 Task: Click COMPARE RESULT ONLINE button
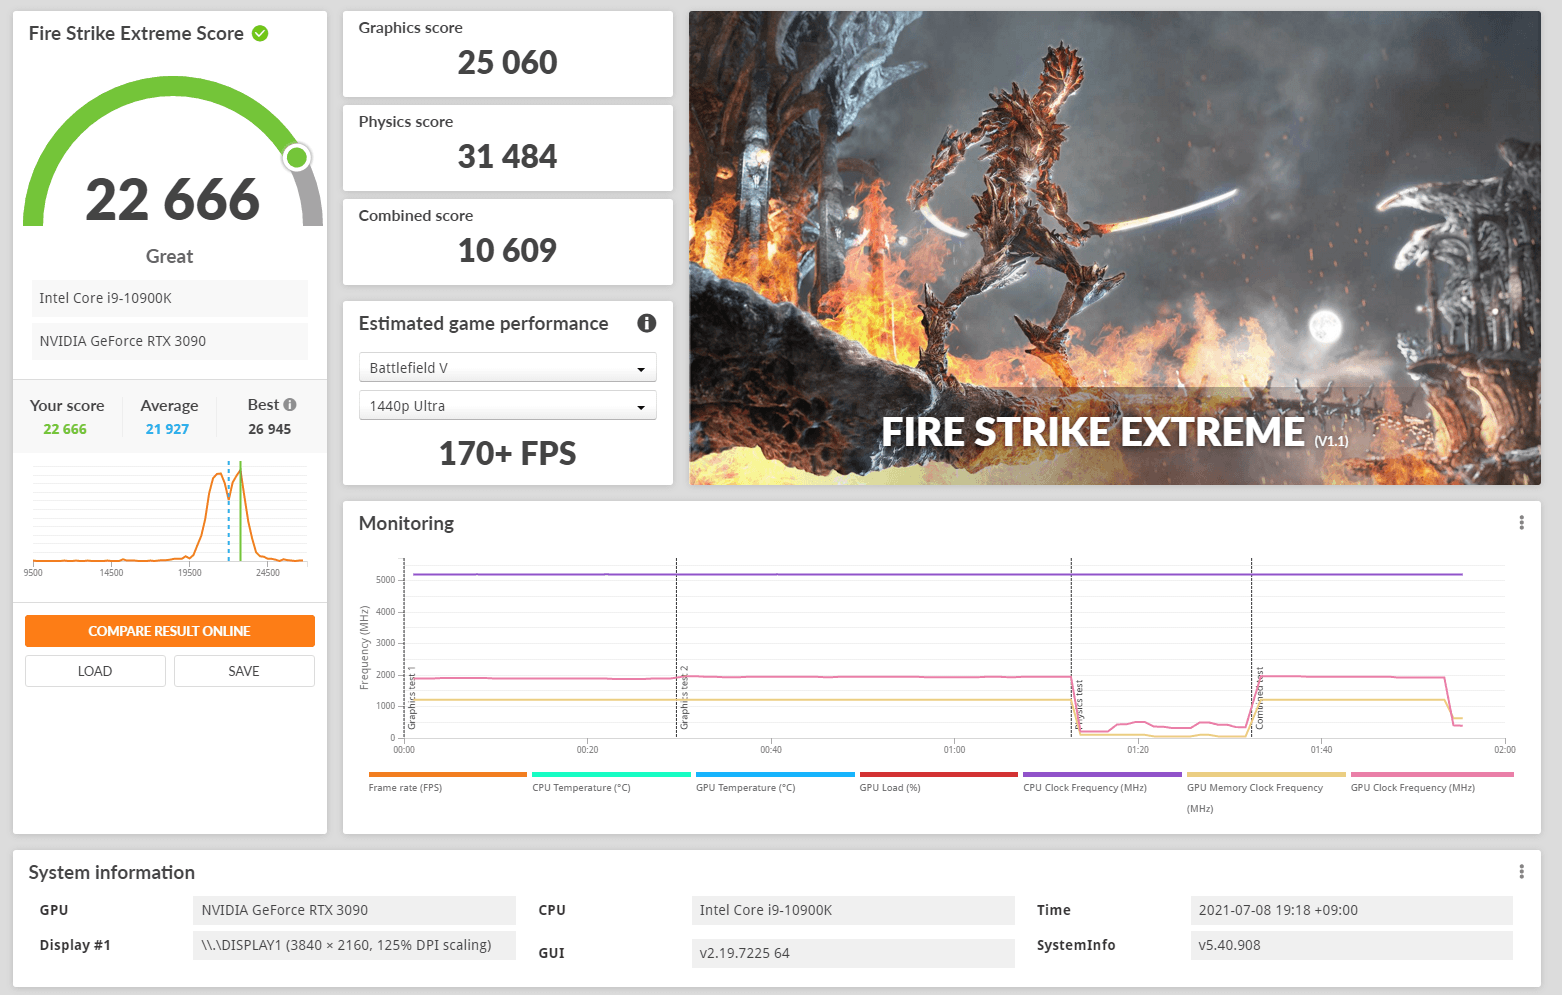tap(170, 631)
